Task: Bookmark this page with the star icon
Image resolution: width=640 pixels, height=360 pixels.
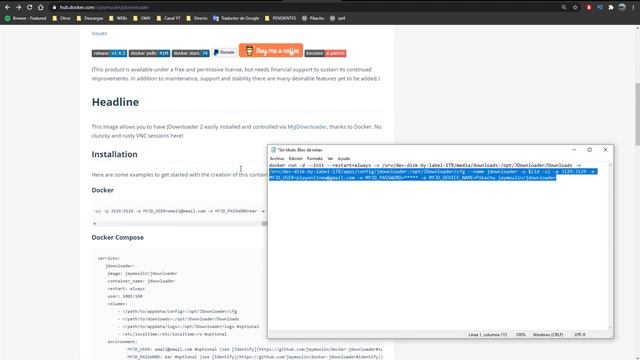Action: point(575,7)
